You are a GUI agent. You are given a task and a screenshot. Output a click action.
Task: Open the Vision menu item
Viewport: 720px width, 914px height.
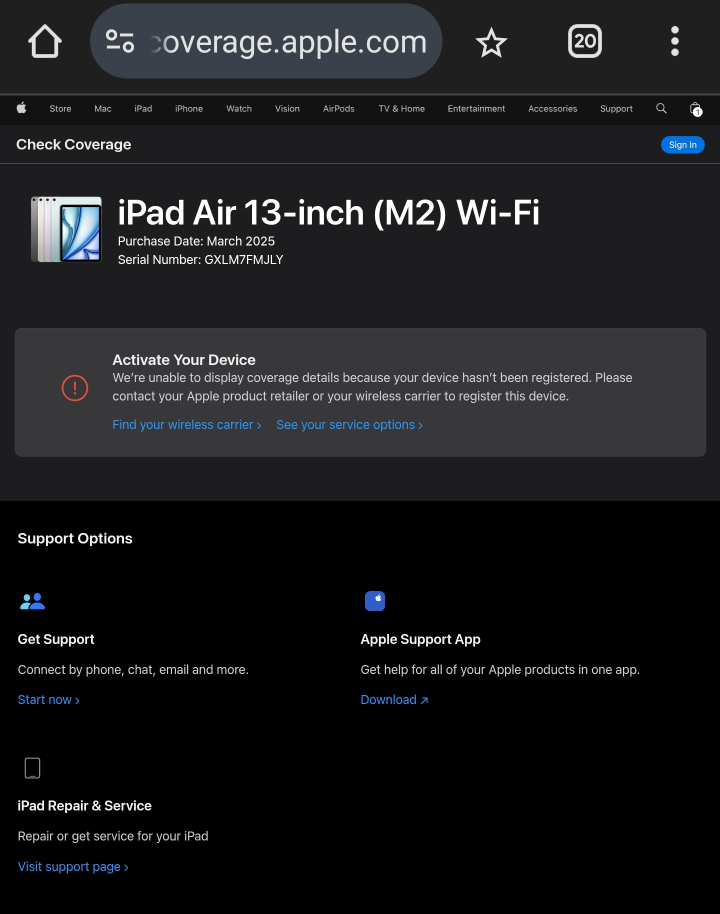coord(287,108)
